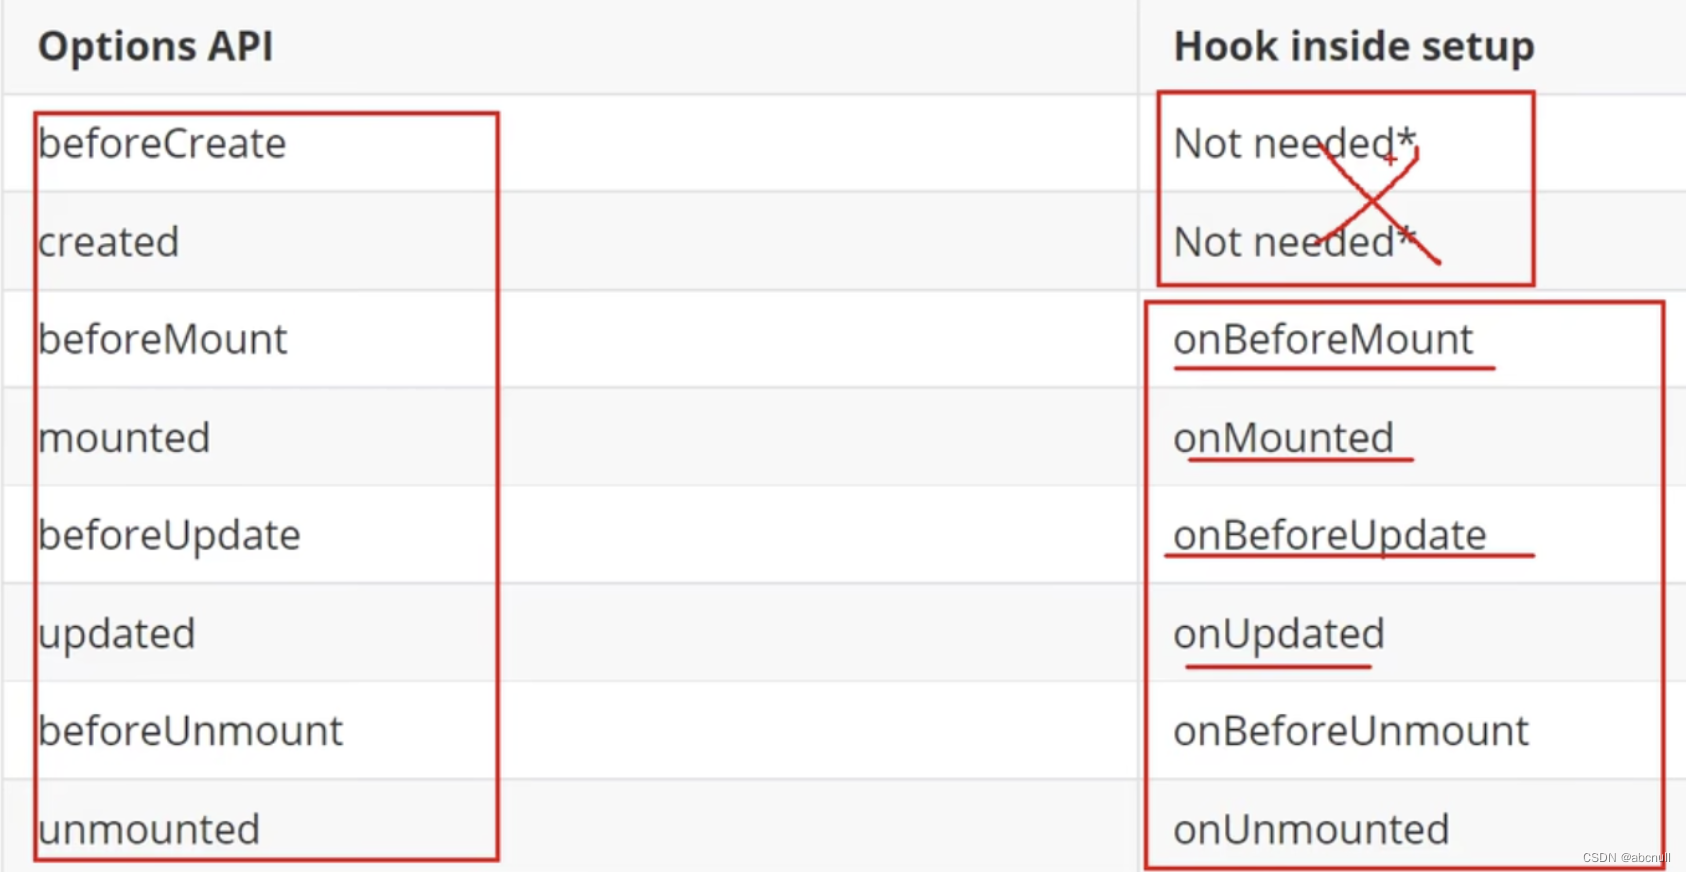Click the first Not needed* entry
The width and height of the screenshot is (1686, 872).
point(1295,144)
